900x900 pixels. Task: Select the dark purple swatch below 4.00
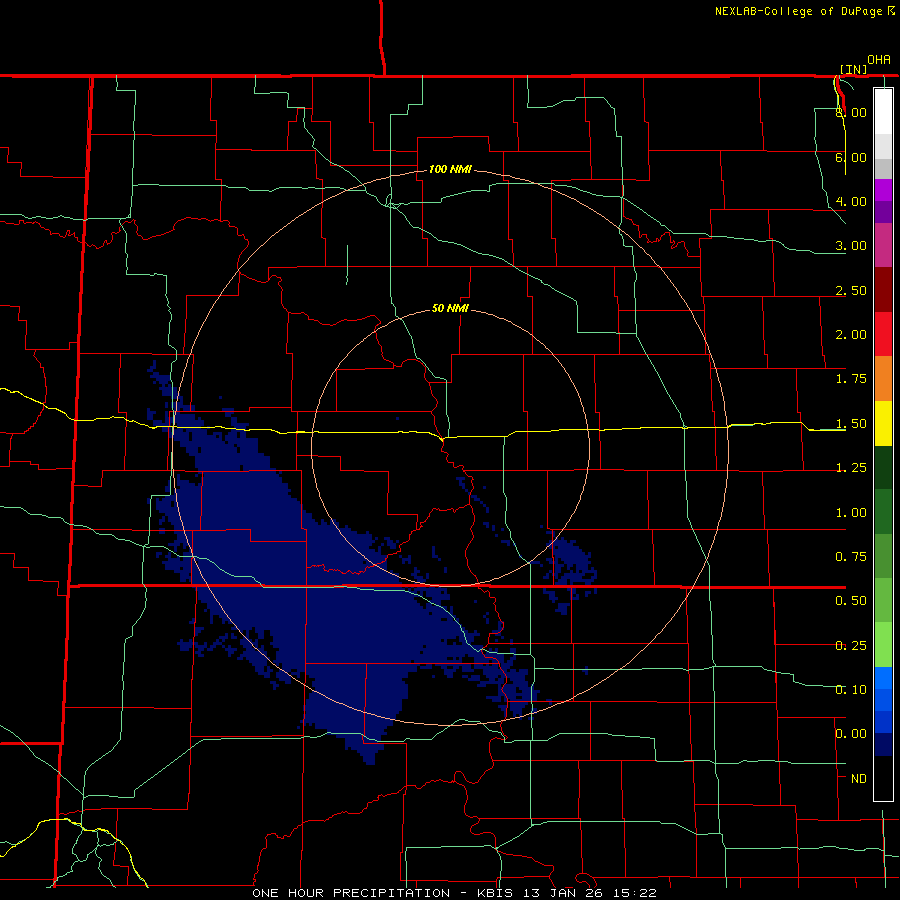click(883, 212)
